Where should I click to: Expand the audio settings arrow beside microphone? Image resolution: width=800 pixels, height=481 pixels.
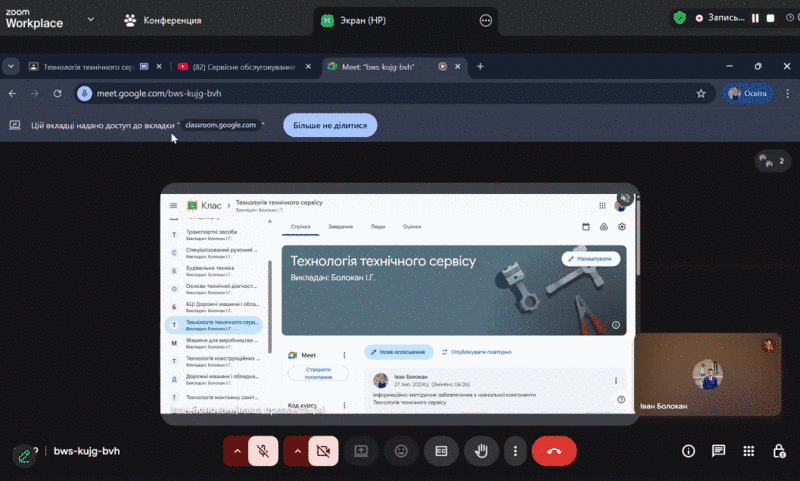[x=236, y=451]
